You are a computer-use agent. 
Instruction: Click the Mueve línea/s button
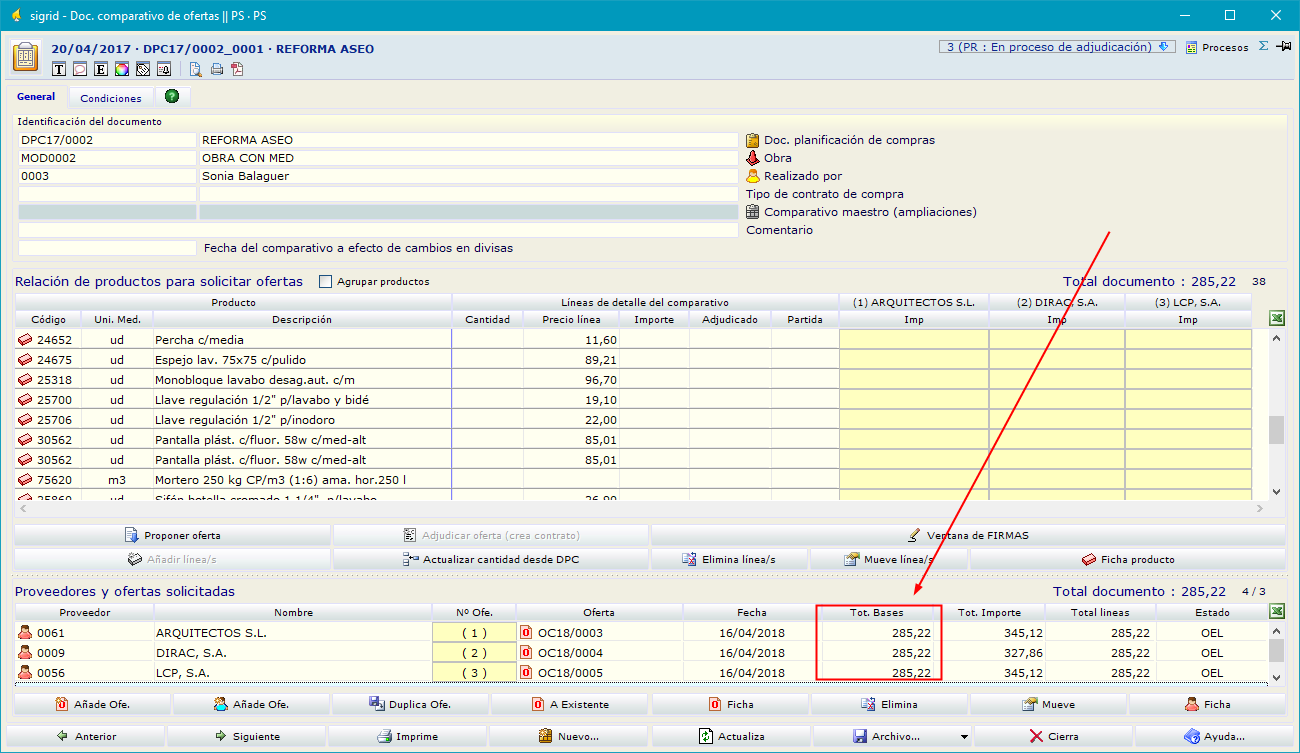[x=888, y=559]
